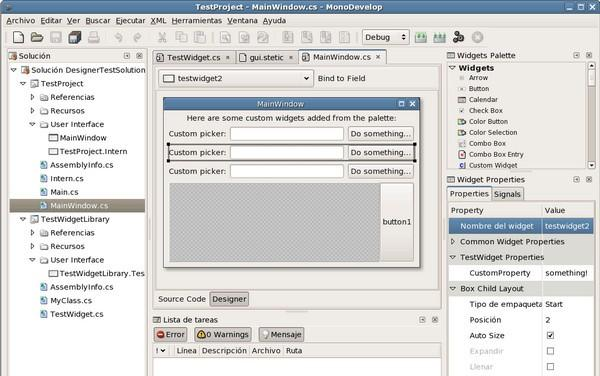Click the Run gears icon in toolbar
The height and width of the screenshot is (376, 600).
pyautogui.click(x=458, y=37)
